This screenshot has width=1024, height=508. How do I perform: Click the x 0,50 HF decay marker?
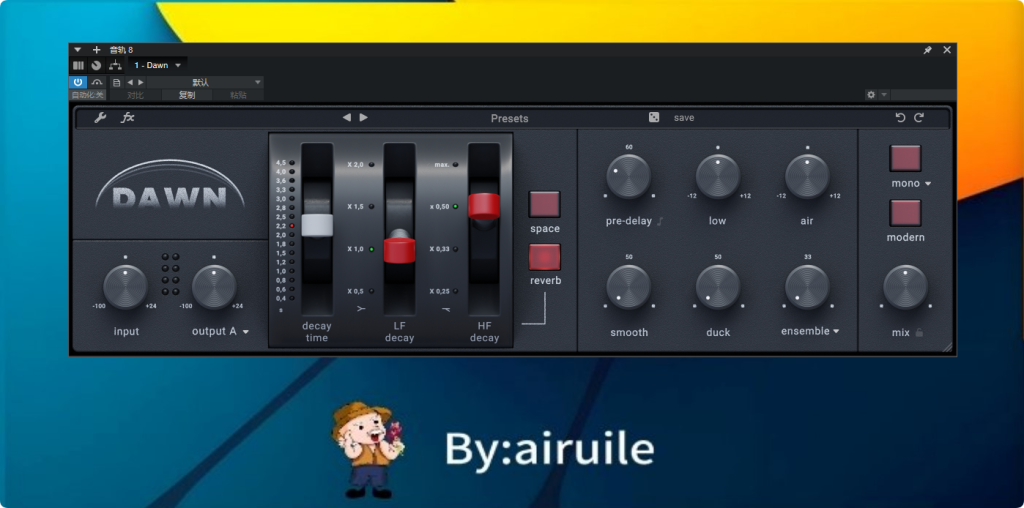(x=443, y=206)
